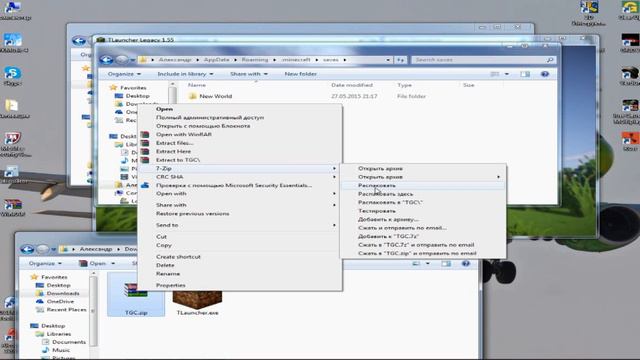The width and height of the screenshot is (640, 360).
Task: Open Properties from the context menu
Action: tap(171, 285)
